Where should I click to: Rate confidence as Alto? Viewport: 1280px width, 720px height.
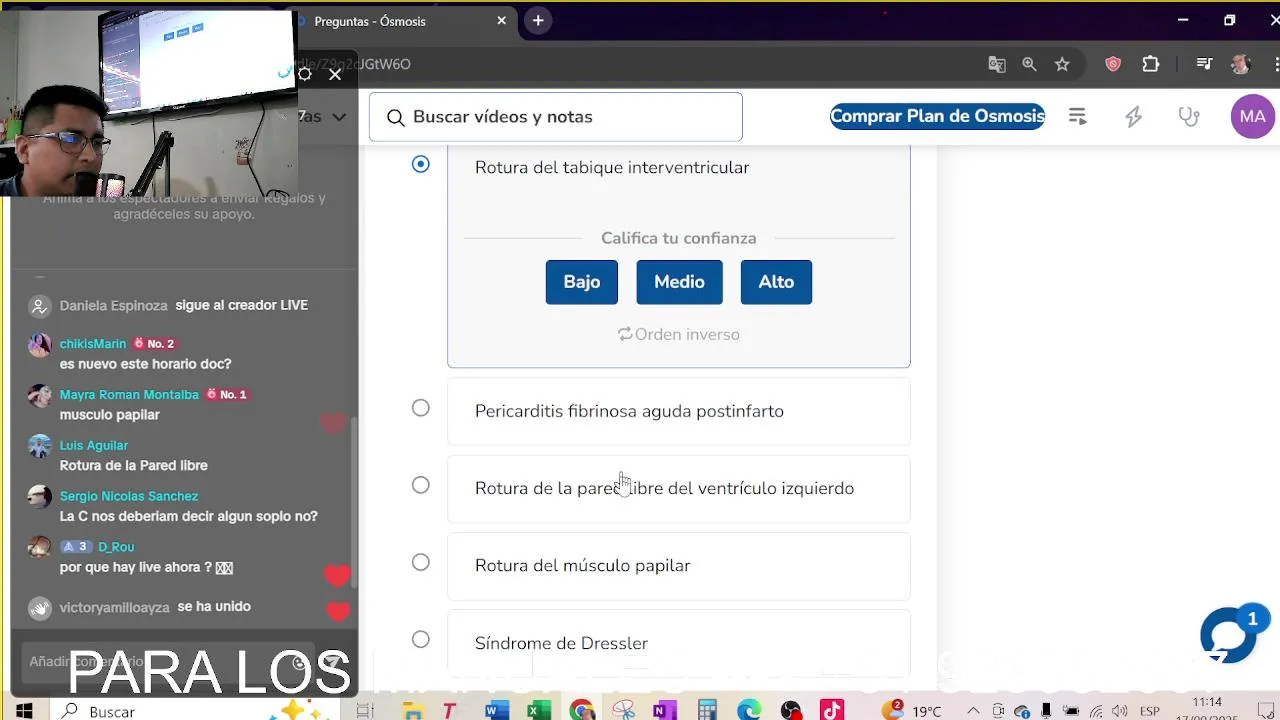(x=776, y=282)
